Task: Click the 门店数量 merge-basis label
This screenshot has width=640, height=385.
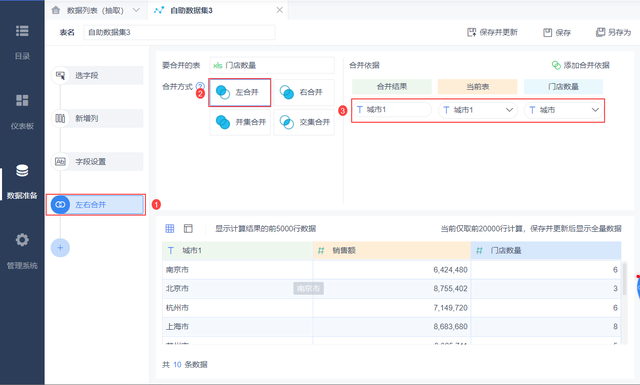Action: (x=563, y=87)
